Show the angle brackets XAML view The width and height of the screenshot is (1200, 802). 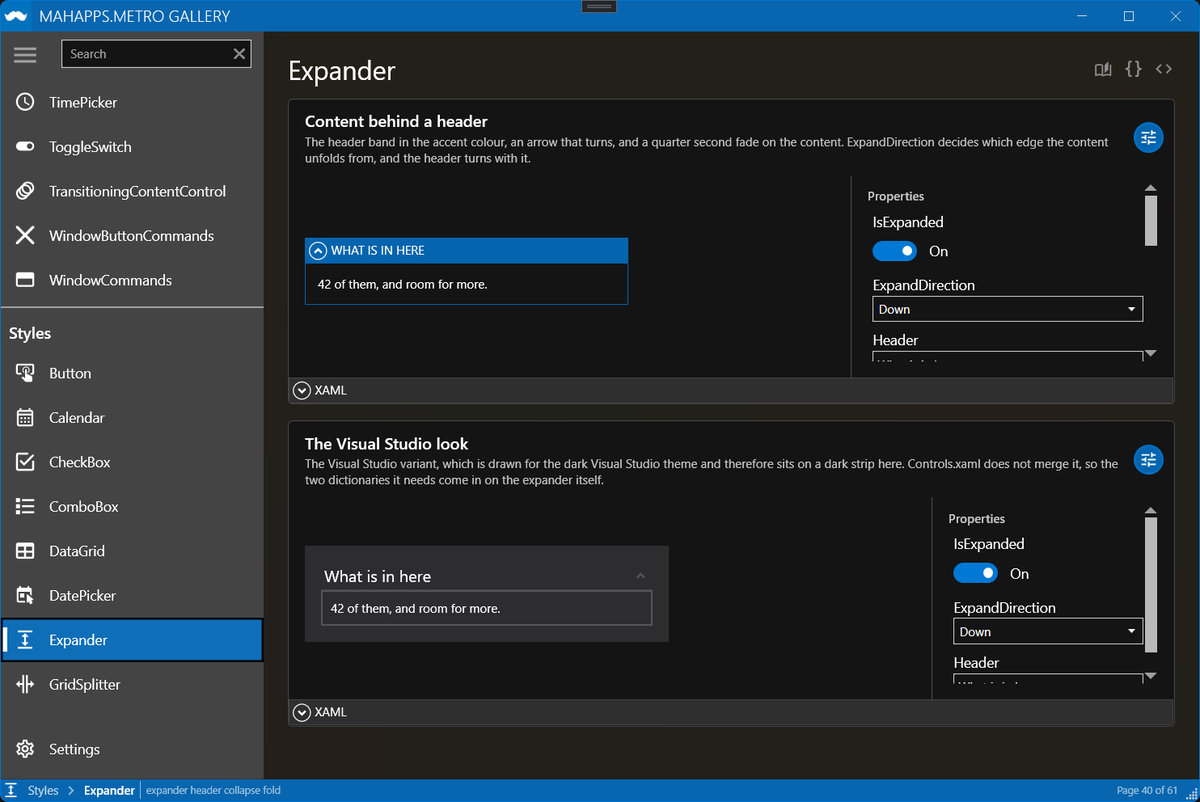pyautogui.click(x=1163, y=69)
